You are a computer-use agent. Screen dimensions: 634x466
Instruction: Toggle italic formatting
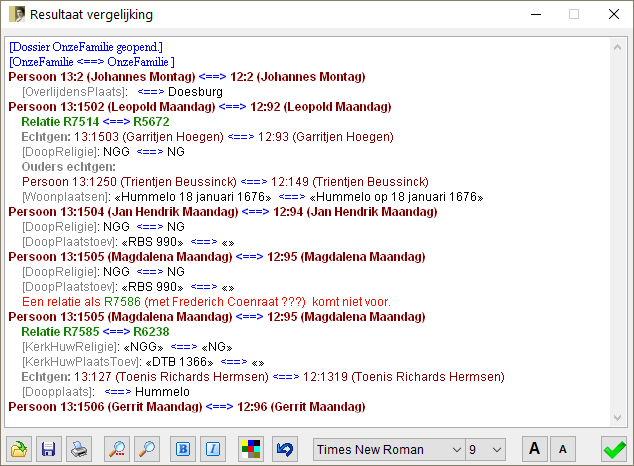click(x=213, y=449)
